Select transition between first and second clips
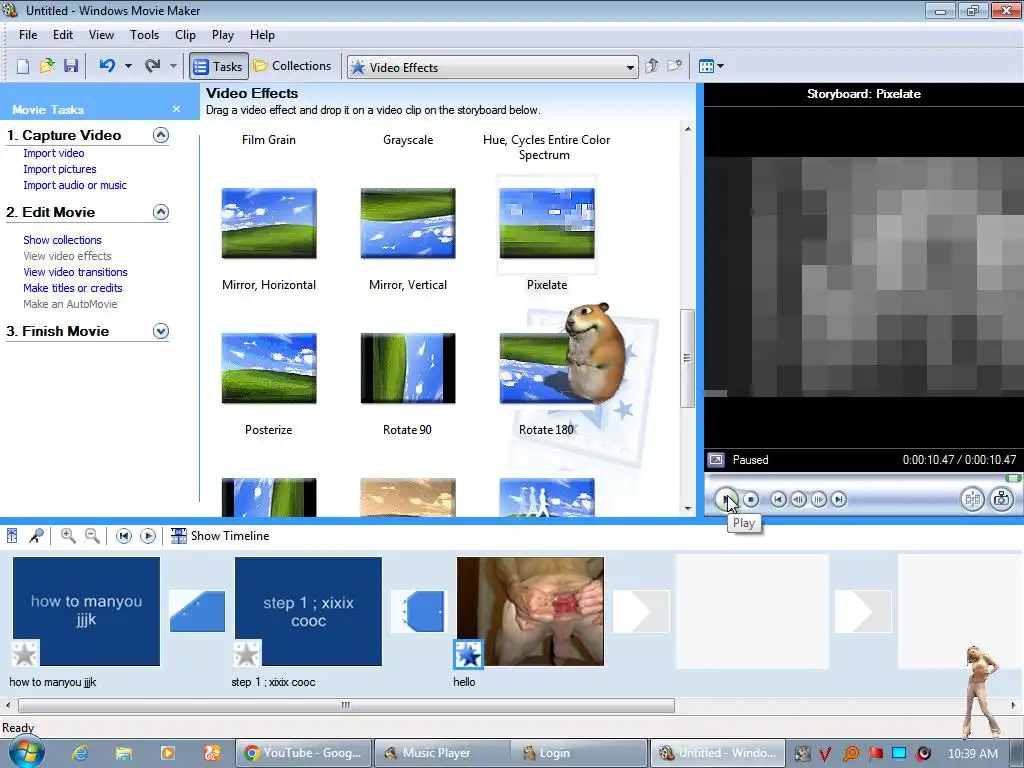Screen dimensions: 1024x768 197,611
